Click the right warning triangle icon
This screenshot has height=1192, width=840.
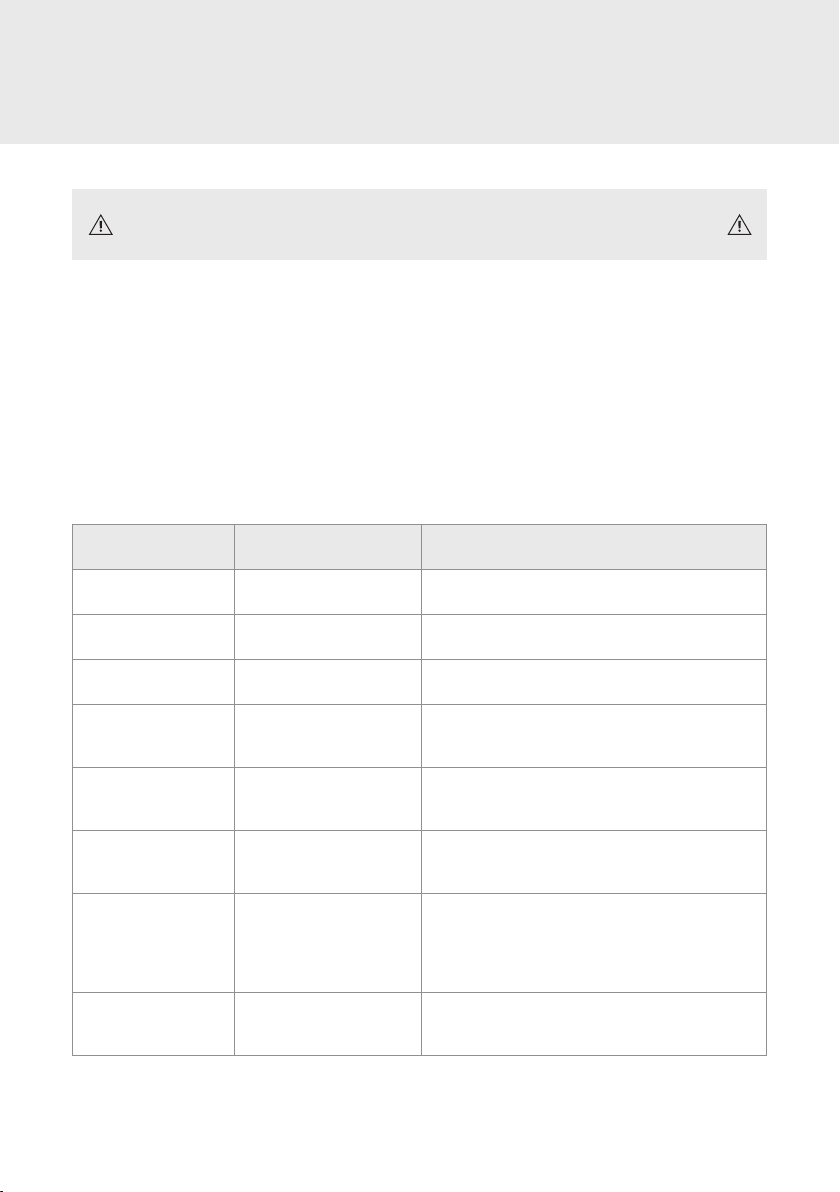pos(739,225)
